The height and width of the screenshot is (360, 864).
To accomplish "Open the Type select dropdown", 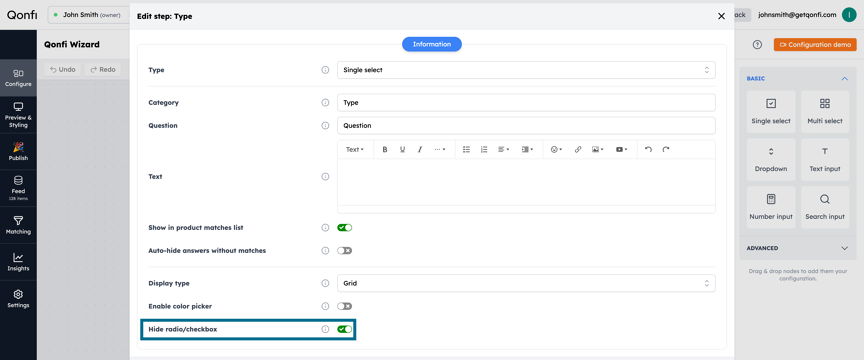I will pyautogui.click(x=526, y=70).
